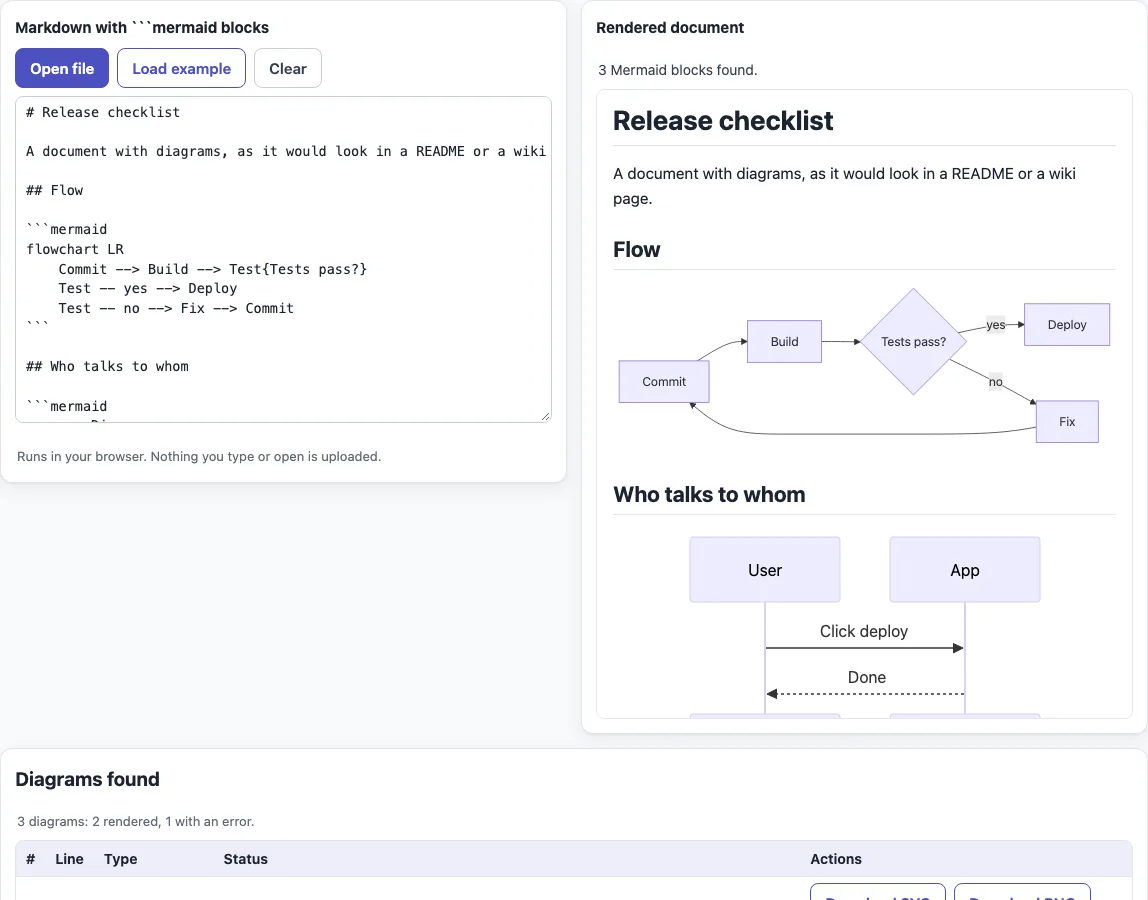Click the 'Who talks to whom' rendered heading
This screenshot has width=1148, height=900.
(x=709, y=494)
